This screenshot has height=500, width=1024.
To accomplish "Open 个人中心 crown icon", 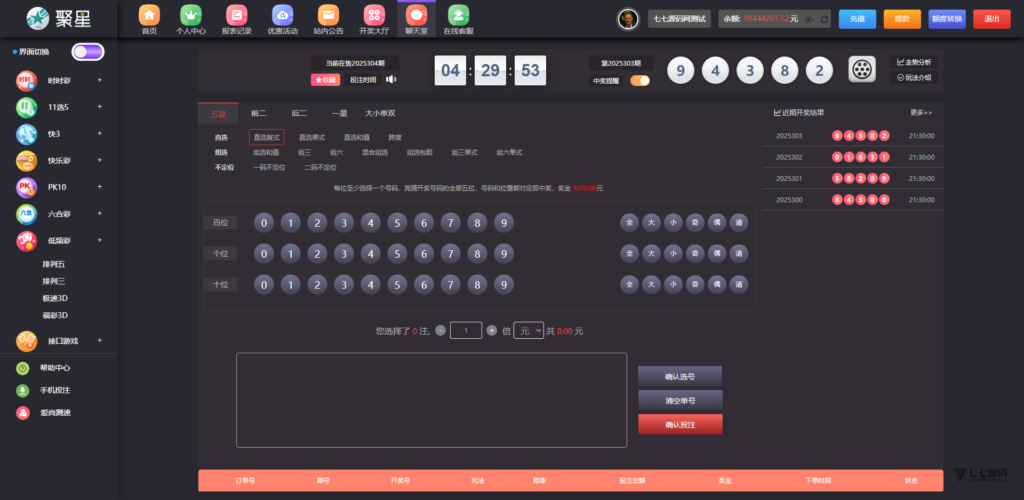I will click(x=190, y=16).
